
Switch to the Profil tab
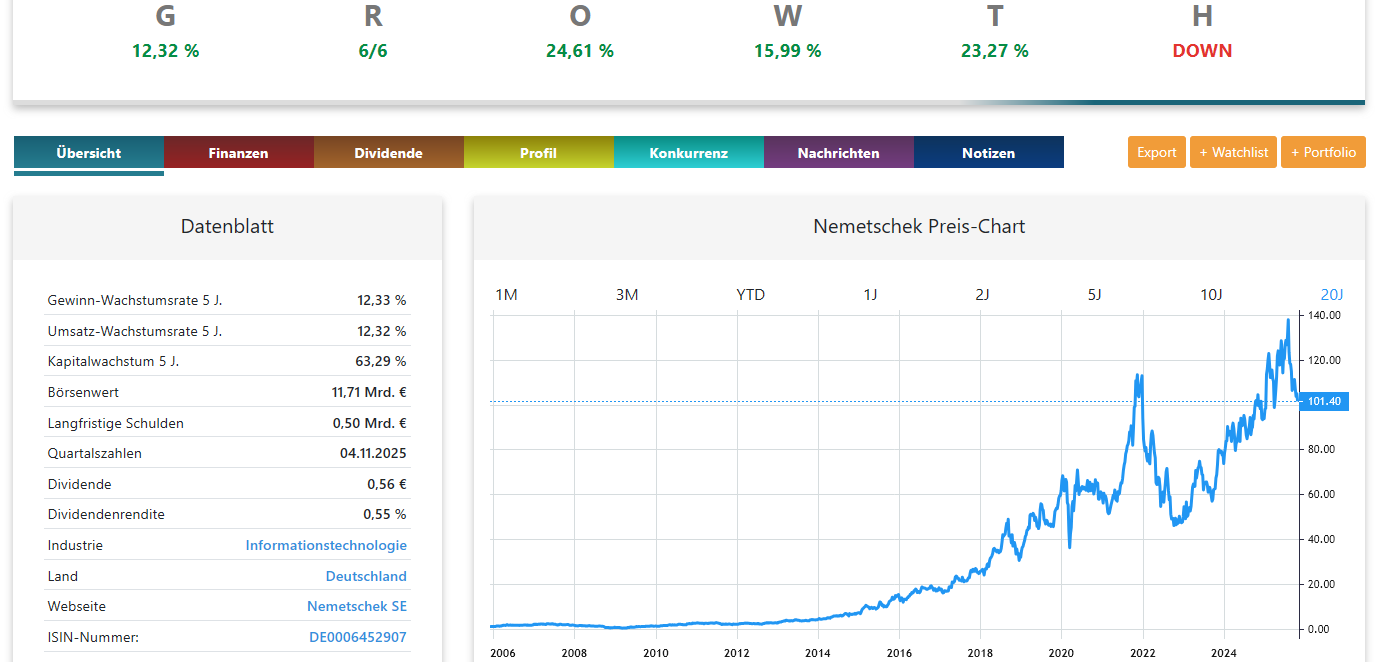[x=538, y=152]
